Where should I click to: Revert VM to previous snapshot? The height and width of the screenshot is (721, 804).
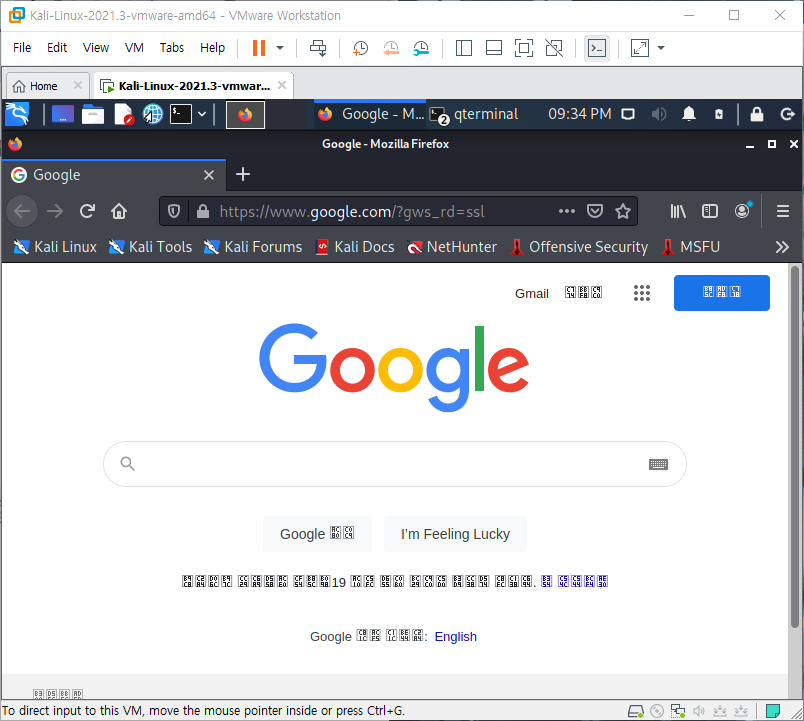click(391, 48)
